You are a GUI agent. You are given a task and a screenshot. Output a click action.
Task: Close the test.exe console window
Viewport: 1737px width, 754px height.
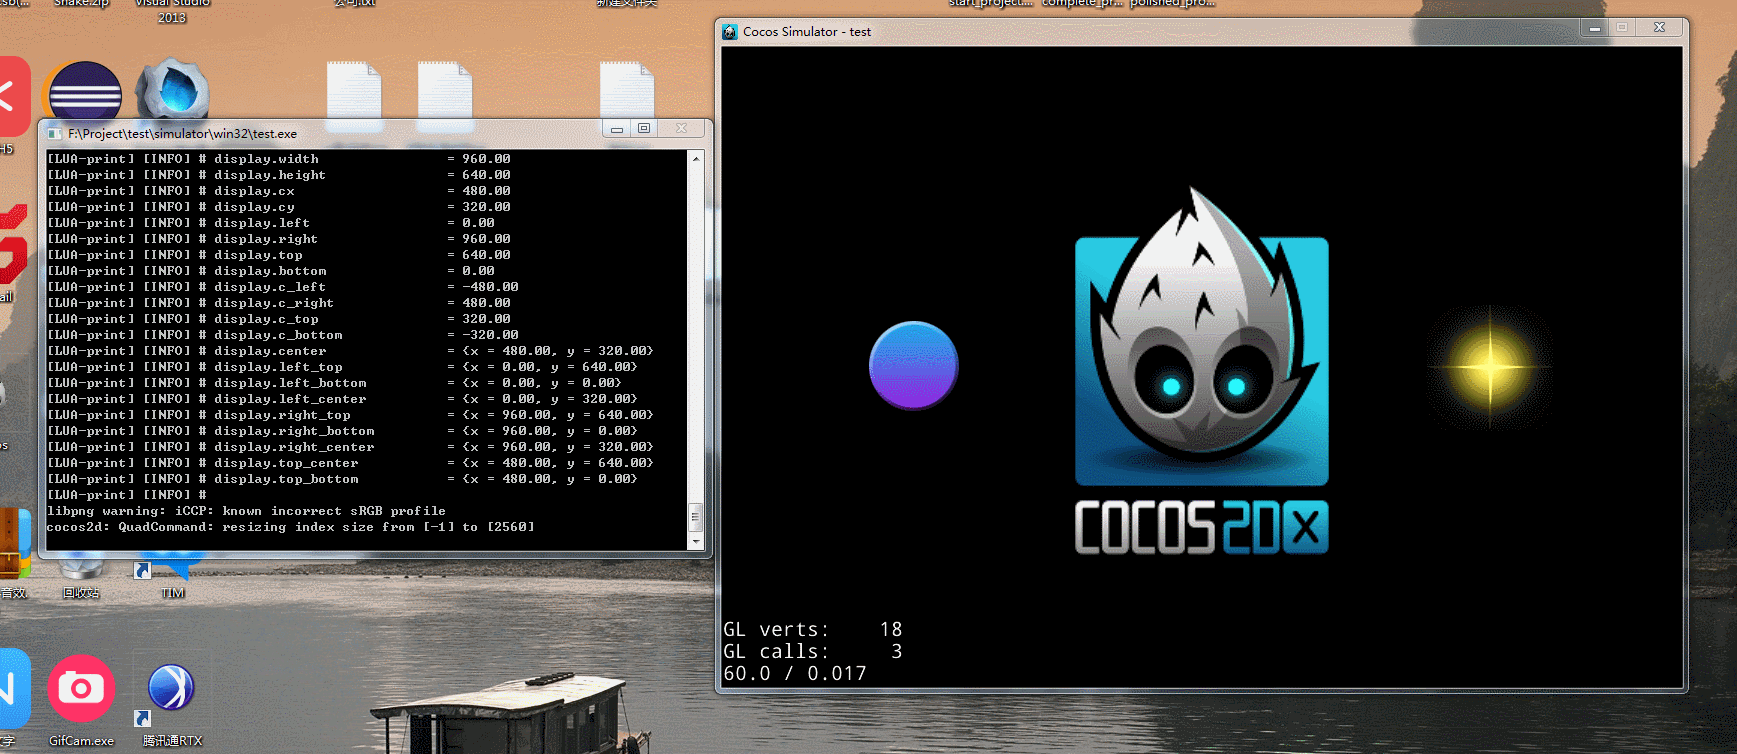coord(681,129)
